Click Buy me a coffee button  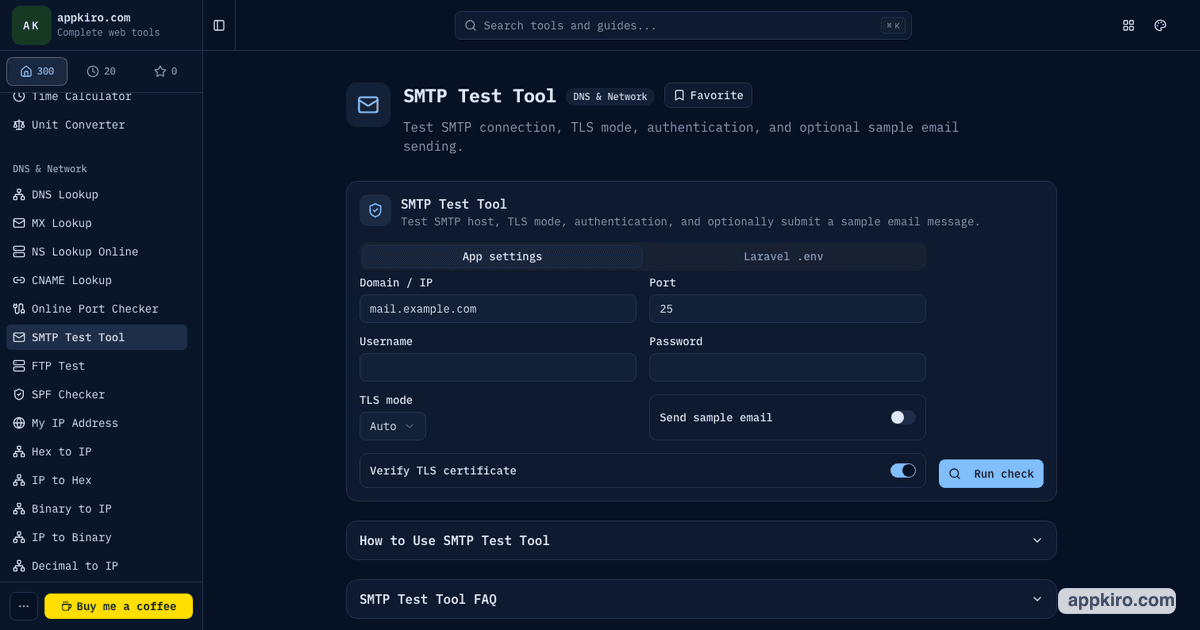[x=119, y=606]
